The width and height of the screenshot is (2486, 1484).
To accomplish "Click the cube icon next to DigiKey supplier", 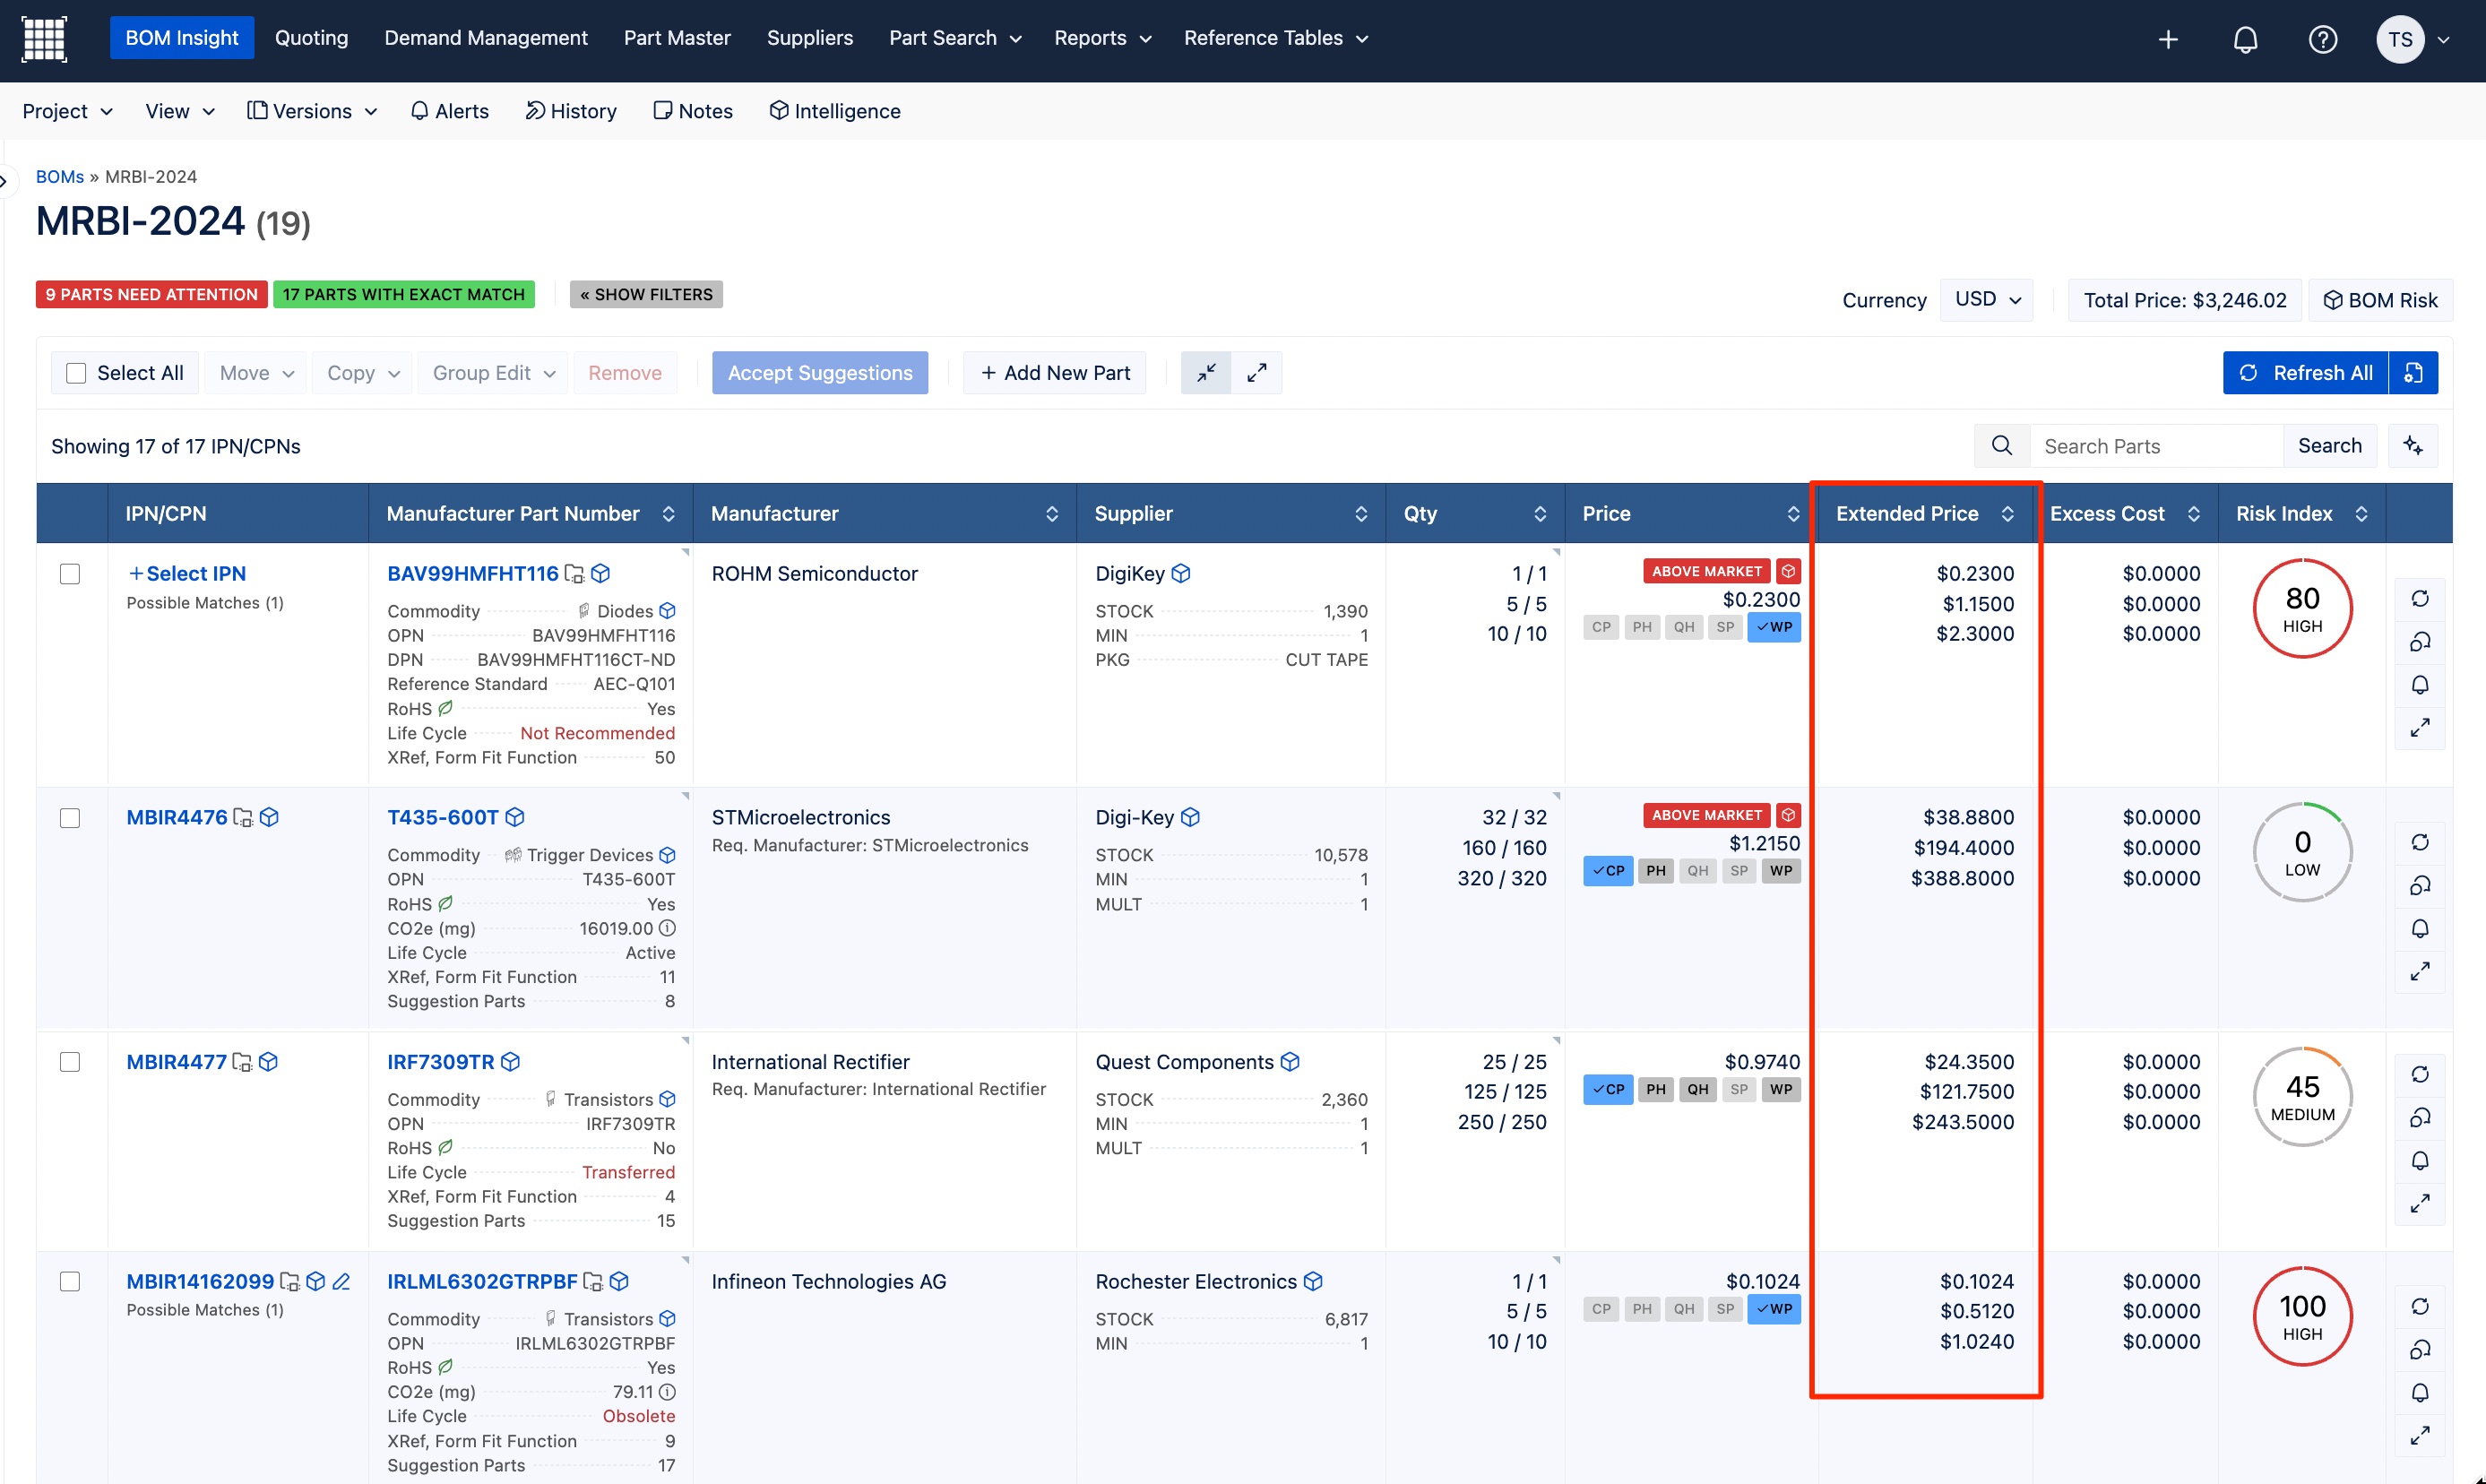I will (x=1180, y=573).
